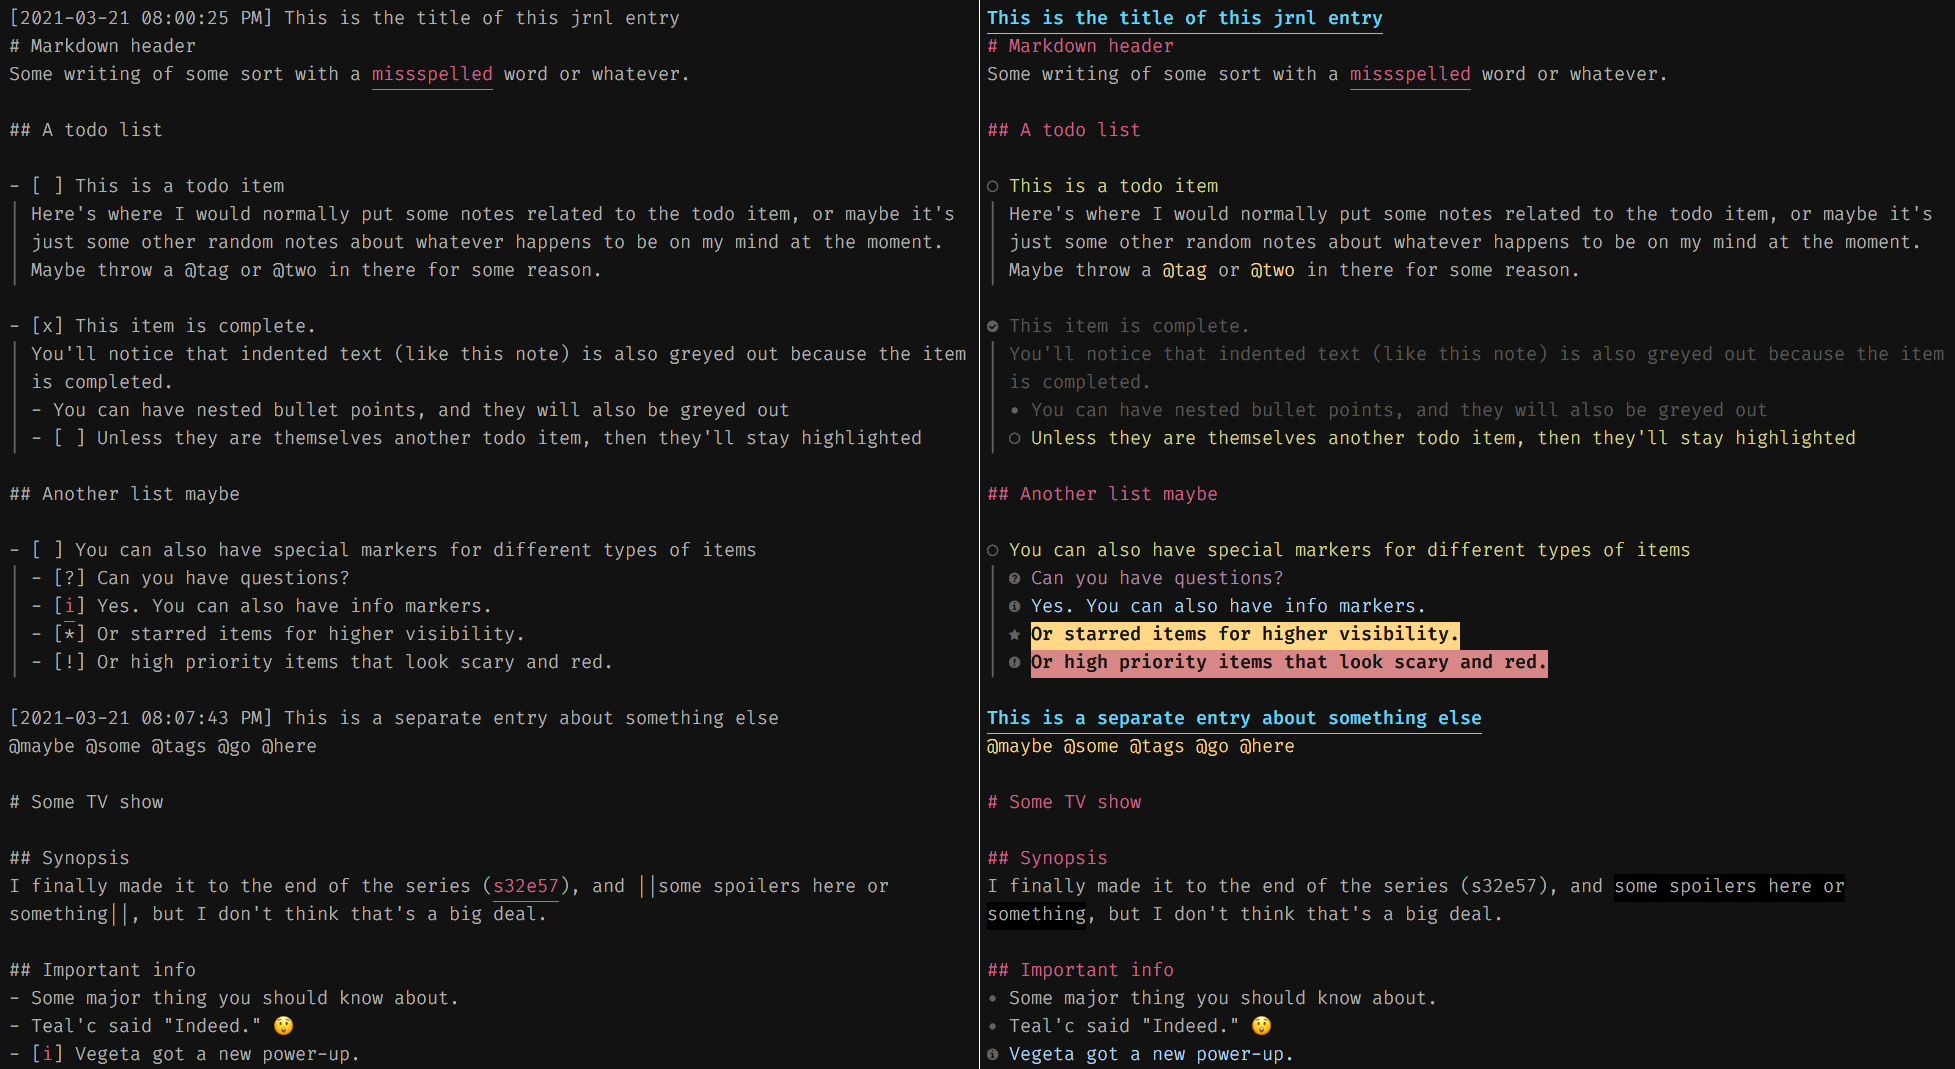Select the star icon before the starred items line

1015,634
